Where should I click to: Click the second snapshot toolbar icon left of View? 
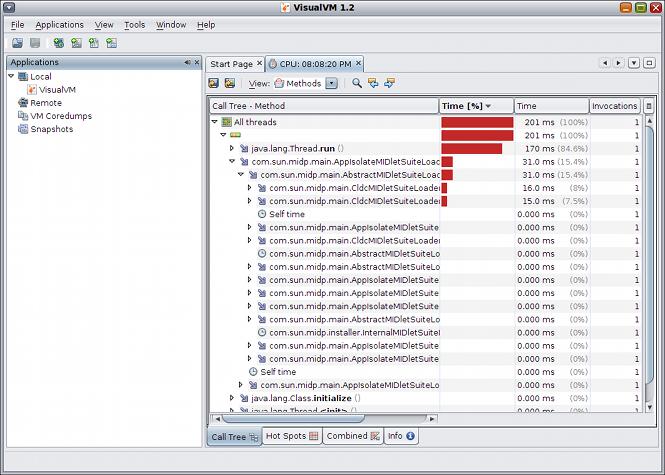tap(230, 83)
